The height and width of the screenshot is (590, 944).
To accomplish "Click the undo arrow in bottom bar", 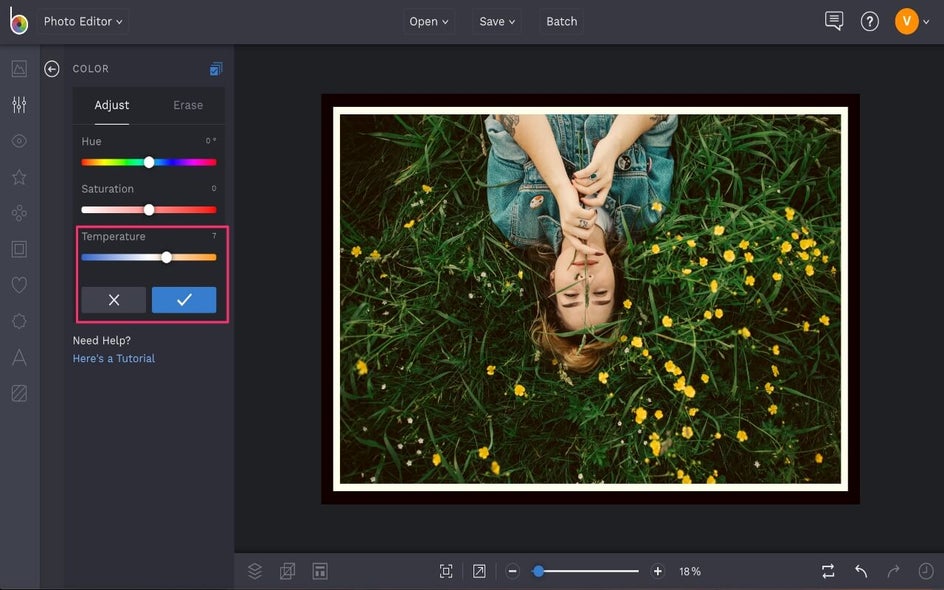I will coord(861,571).
